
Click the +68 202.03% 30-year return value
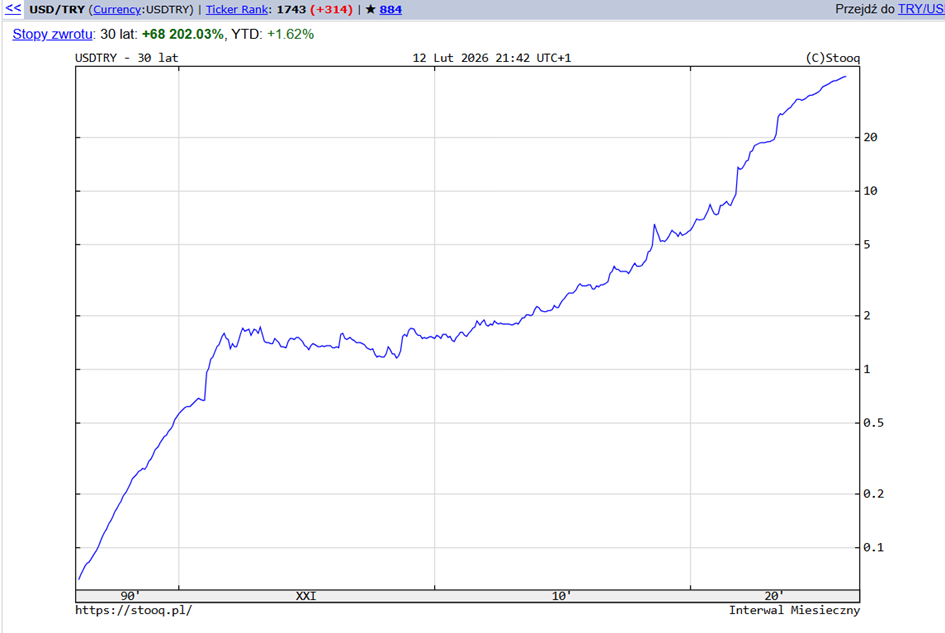click(183, 34)
